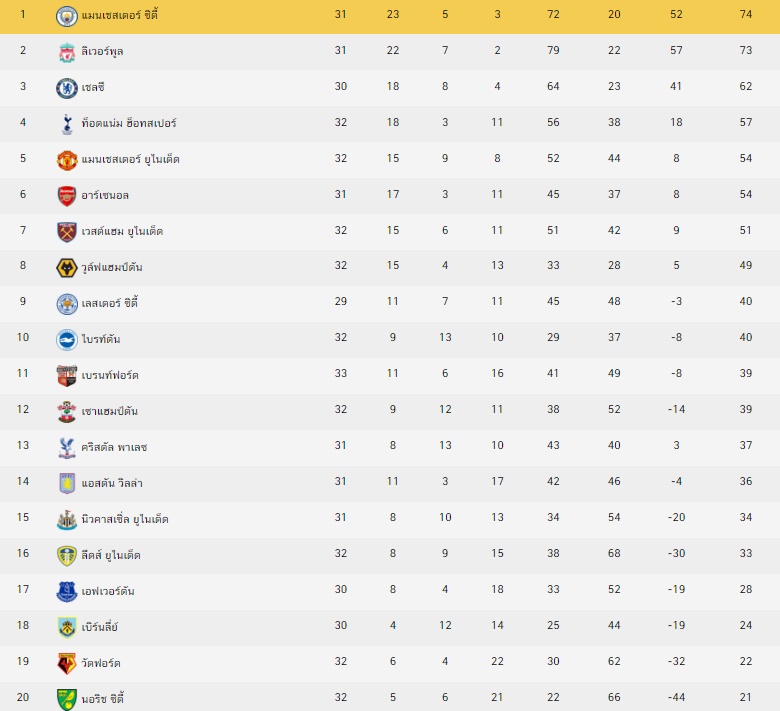This screenshot has width=780, height=711.
Task: Open the ลีดส์ ยูไนเต็ด team link
Action: click(111, 555)
